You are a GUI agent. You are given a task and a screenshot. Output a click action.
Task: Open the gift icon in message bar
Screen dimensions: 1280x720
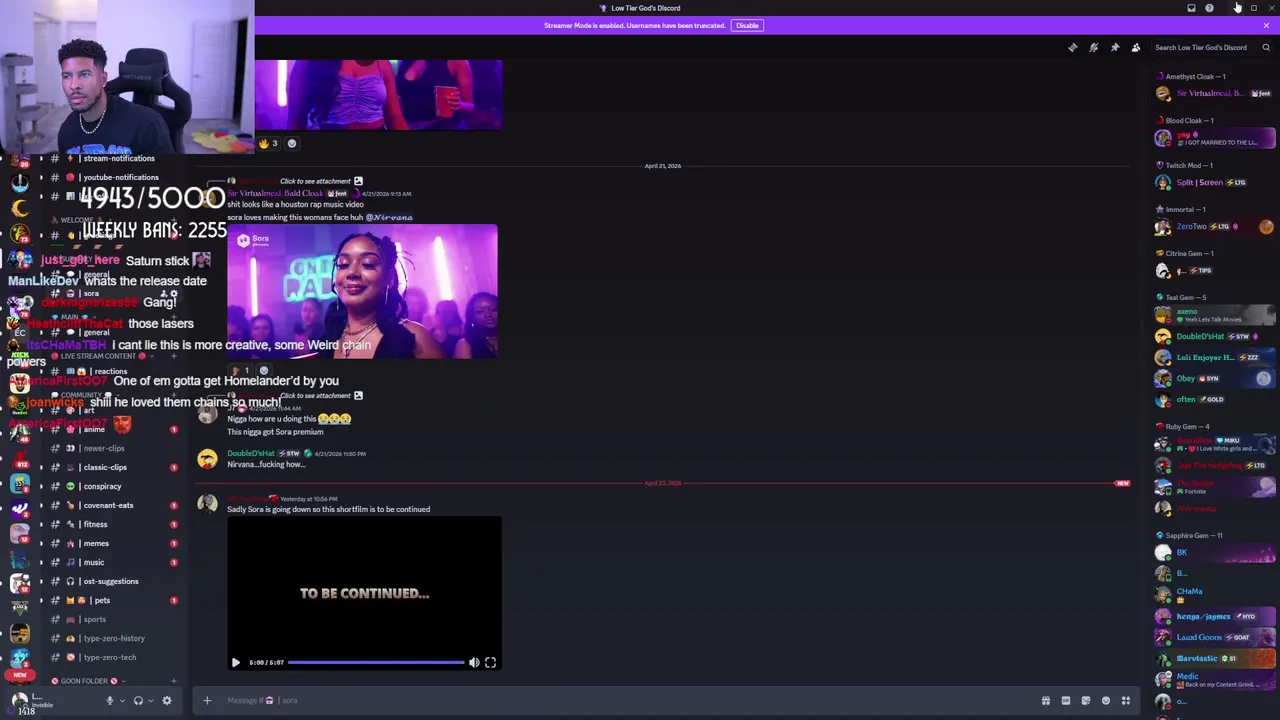point(1046,700)
